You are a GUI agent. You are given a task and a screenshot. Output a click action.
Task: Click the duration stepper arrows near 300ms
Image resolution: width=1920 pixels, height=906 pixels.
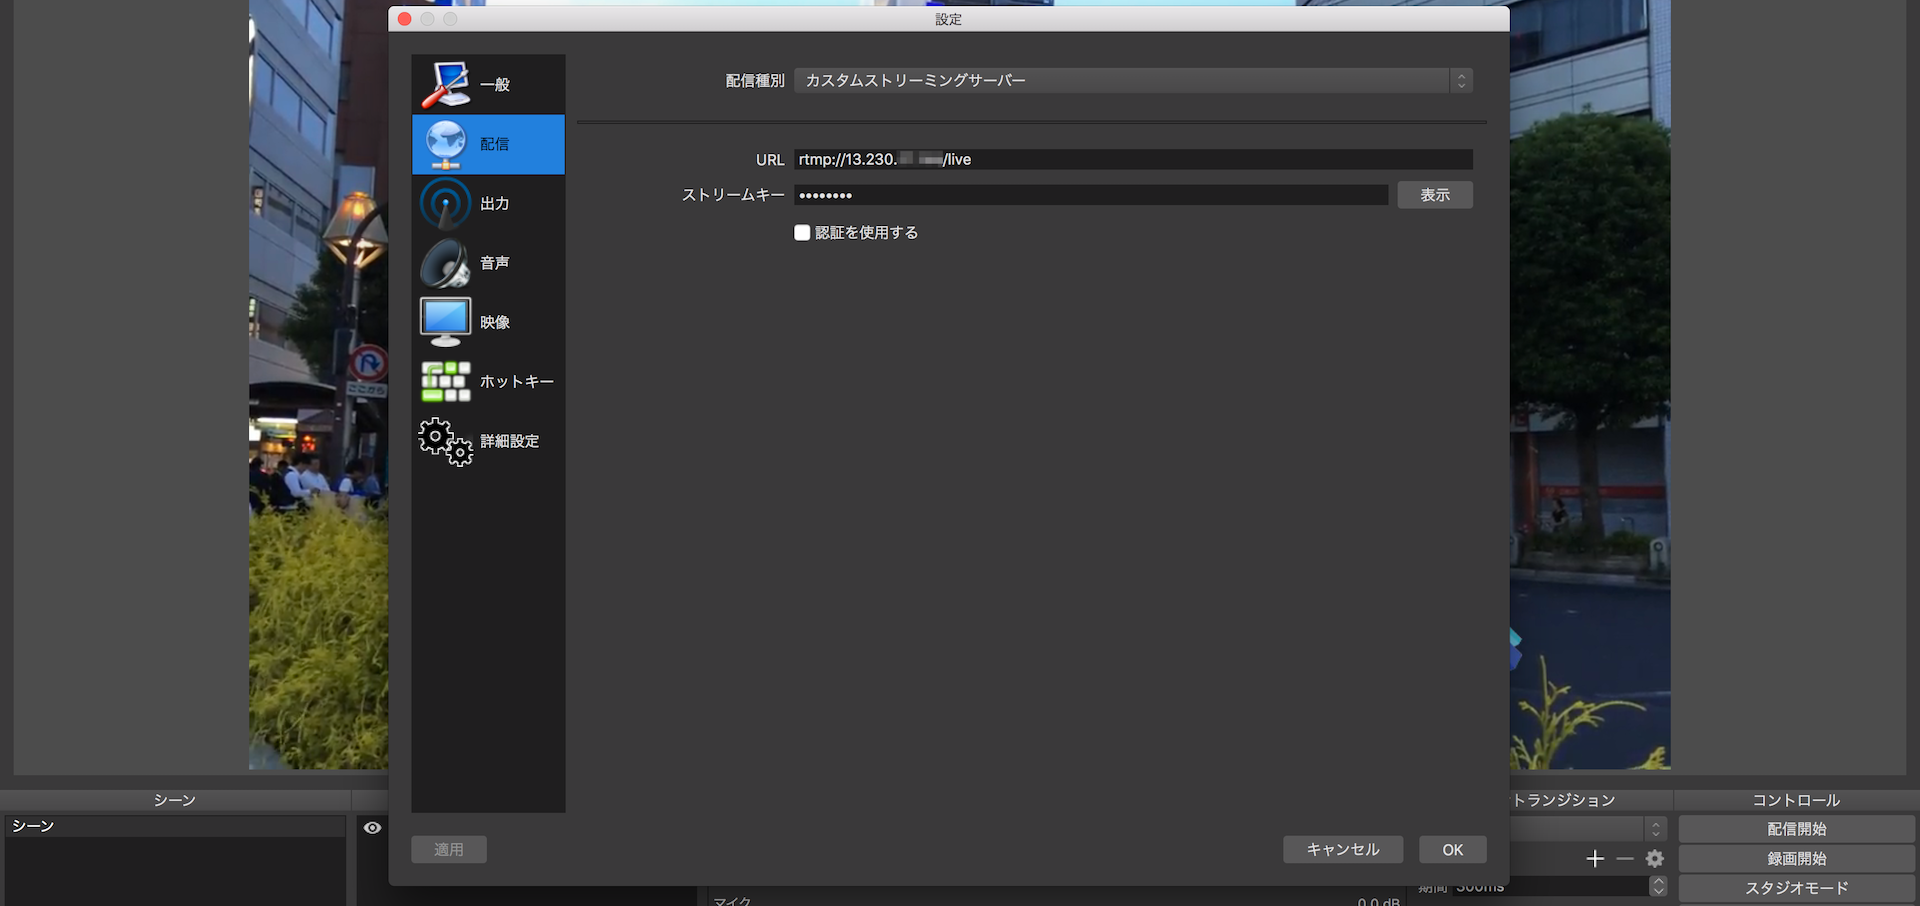1658,886
